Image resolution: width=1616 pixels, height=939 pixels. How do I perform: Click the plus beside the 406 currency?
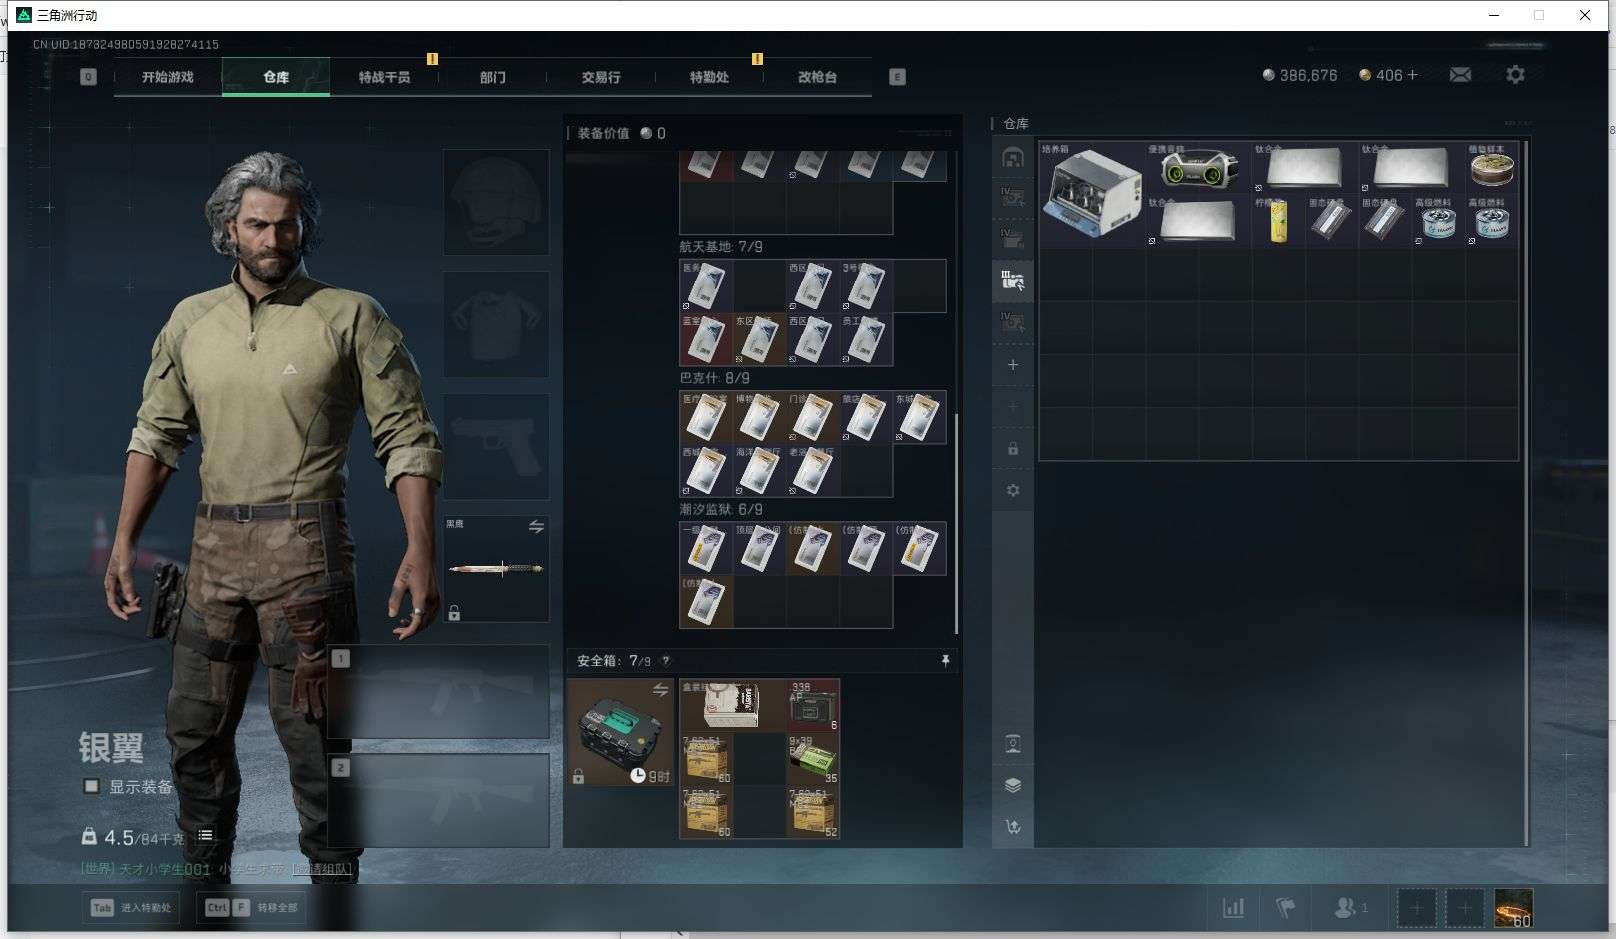point(1412,75)
